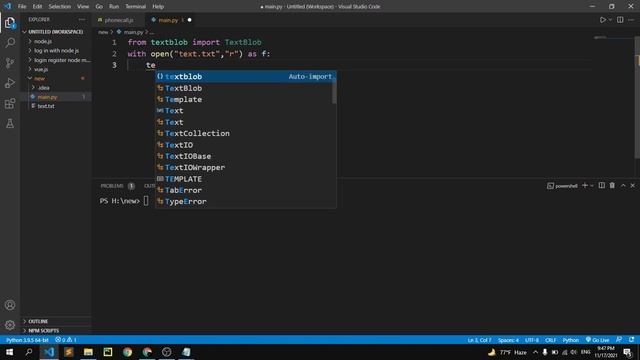640x360 pixels.
Task: Open Windows Start menu
Action: 9,352
